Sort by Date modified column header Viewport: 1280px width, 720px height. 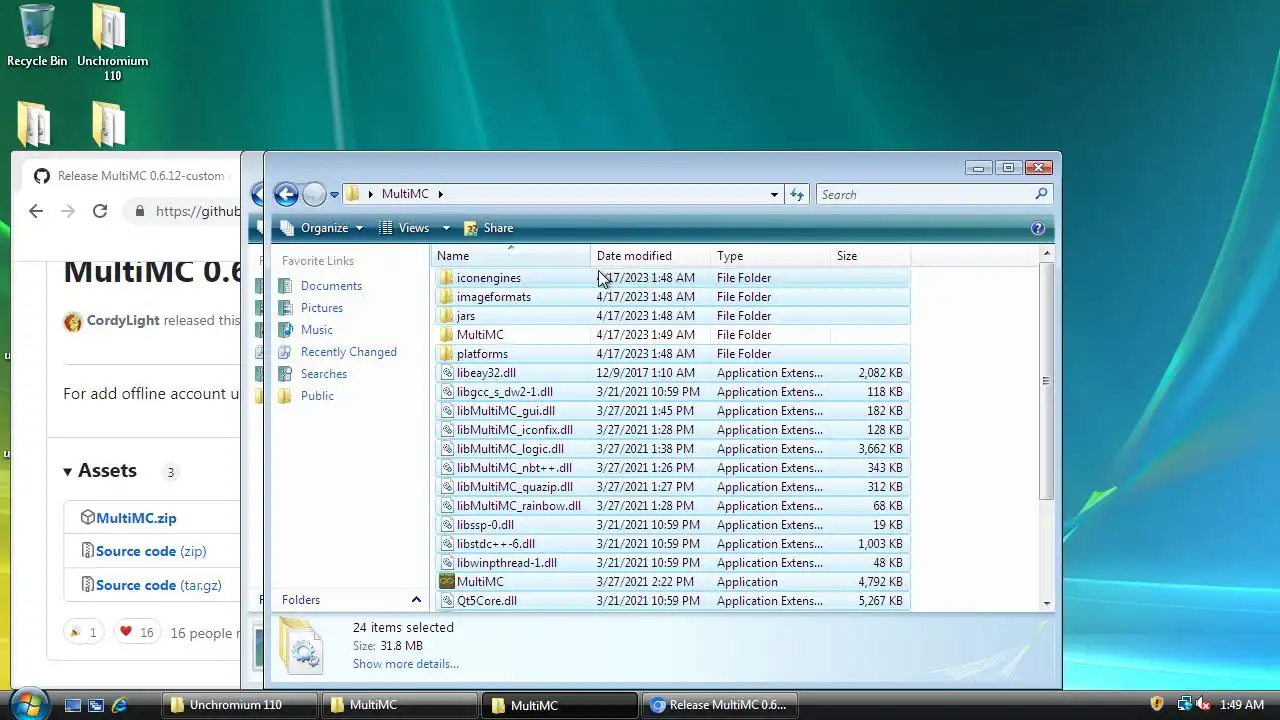click(x=650, y=256)
